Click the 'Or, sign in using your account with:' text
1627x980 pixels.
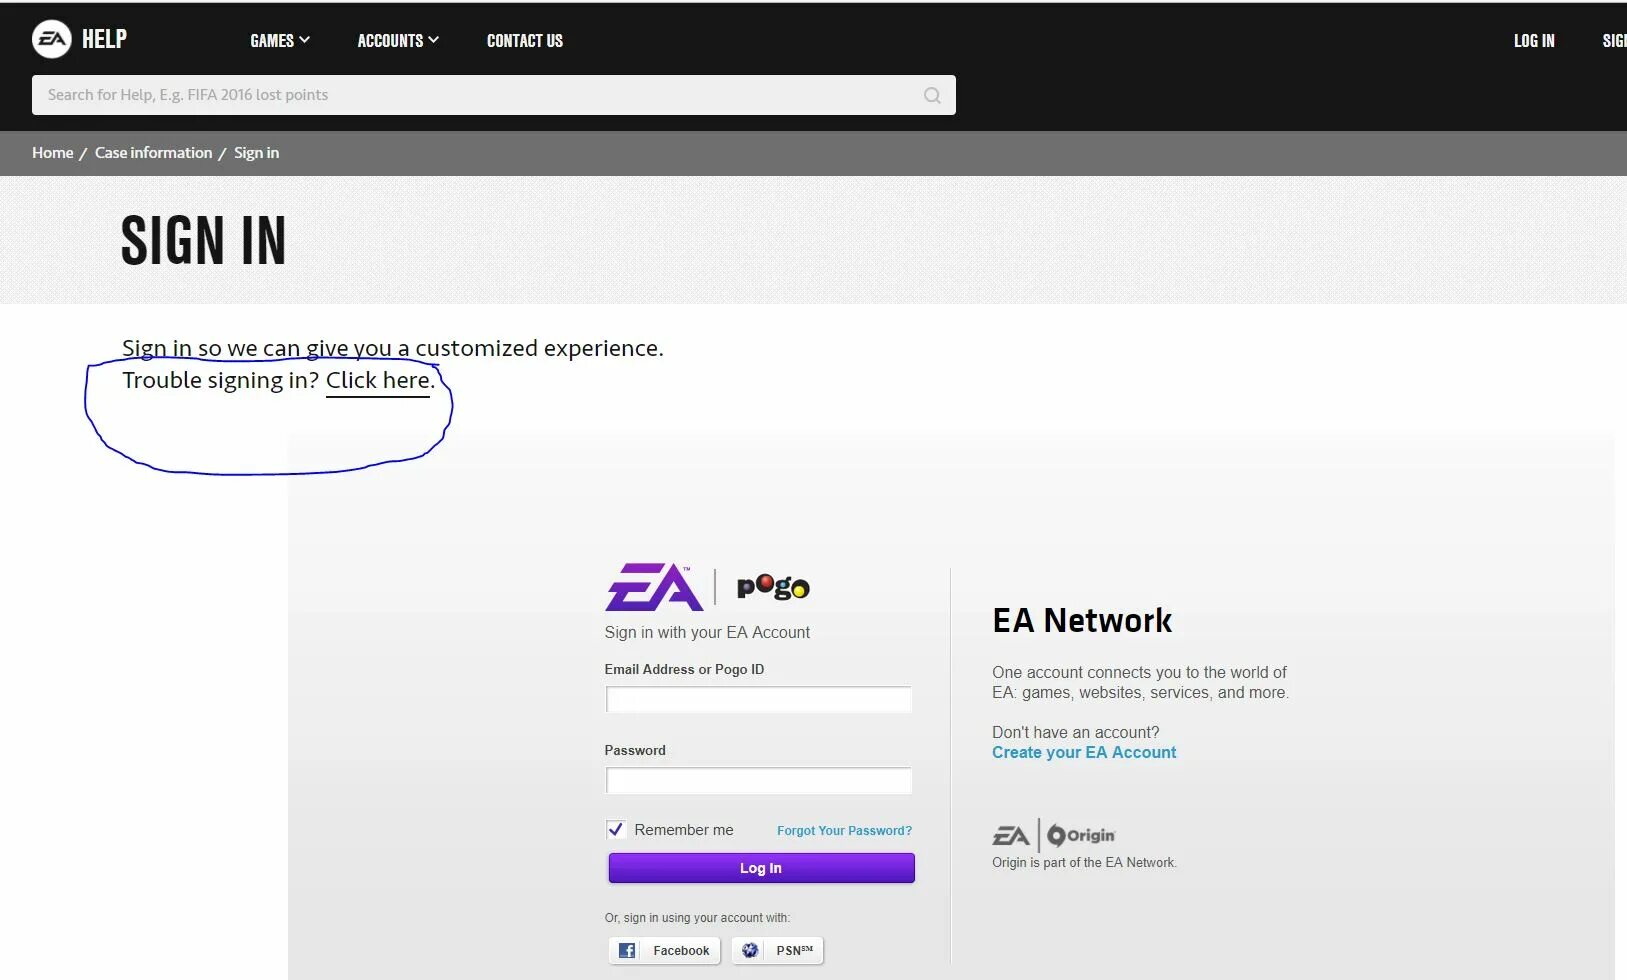point(697,918)
